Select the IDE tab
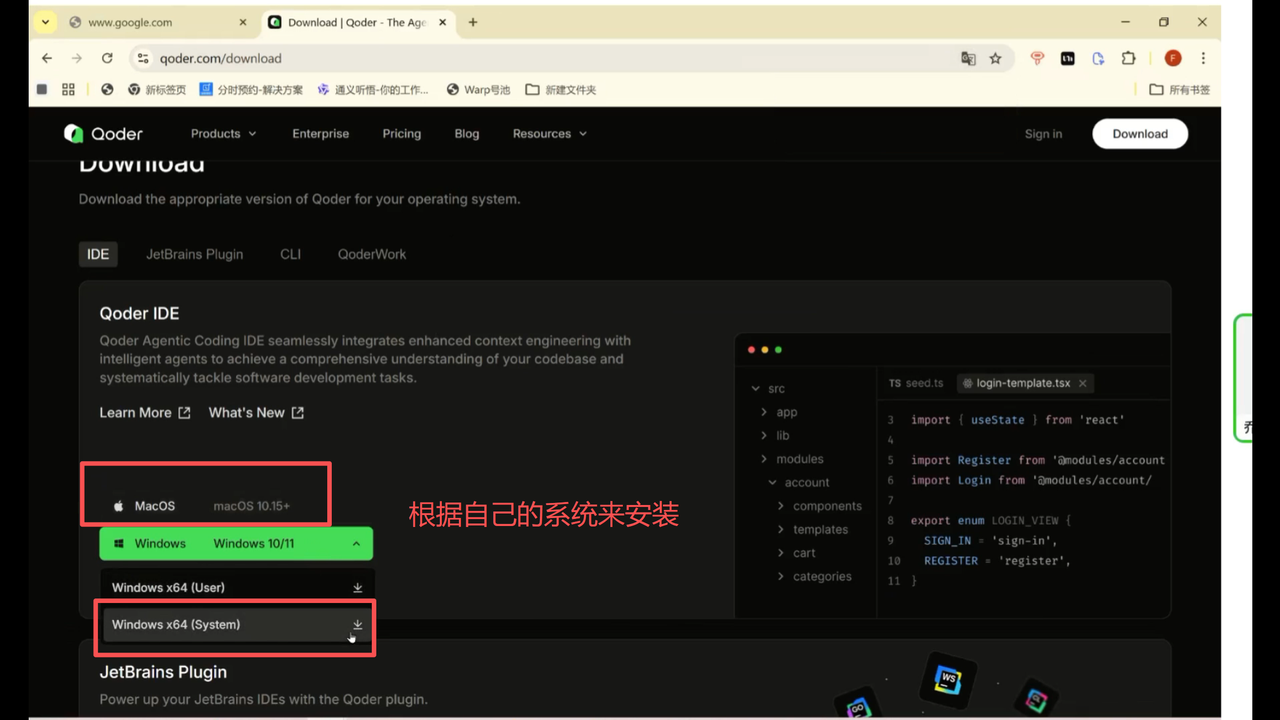 [98, 254]
